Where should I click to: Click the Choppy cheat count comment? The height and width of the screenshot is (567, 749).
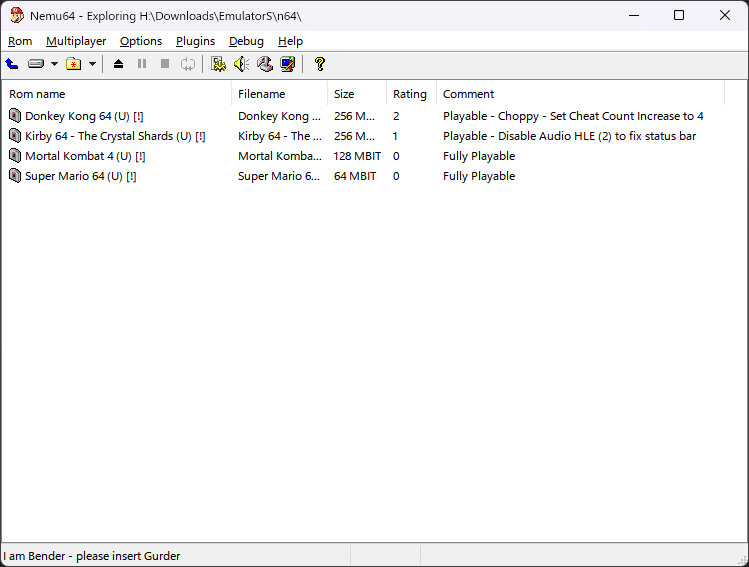click(x=573, y=116)
